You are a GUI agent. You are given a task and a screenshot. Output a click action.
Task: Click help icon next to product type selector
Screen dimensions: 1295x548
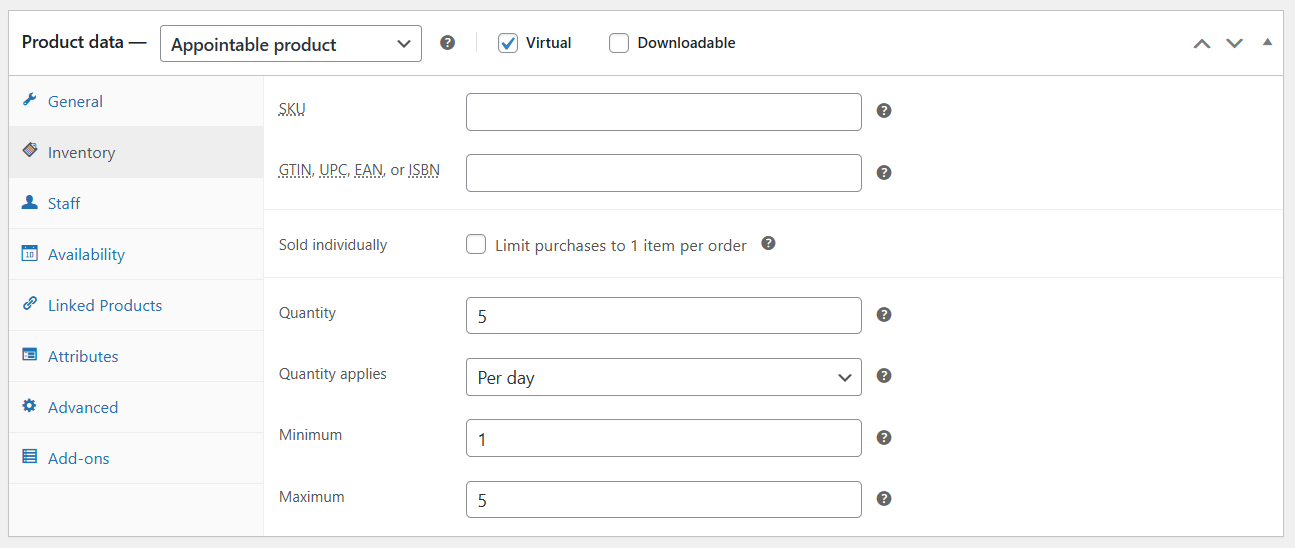pos(448,43)
